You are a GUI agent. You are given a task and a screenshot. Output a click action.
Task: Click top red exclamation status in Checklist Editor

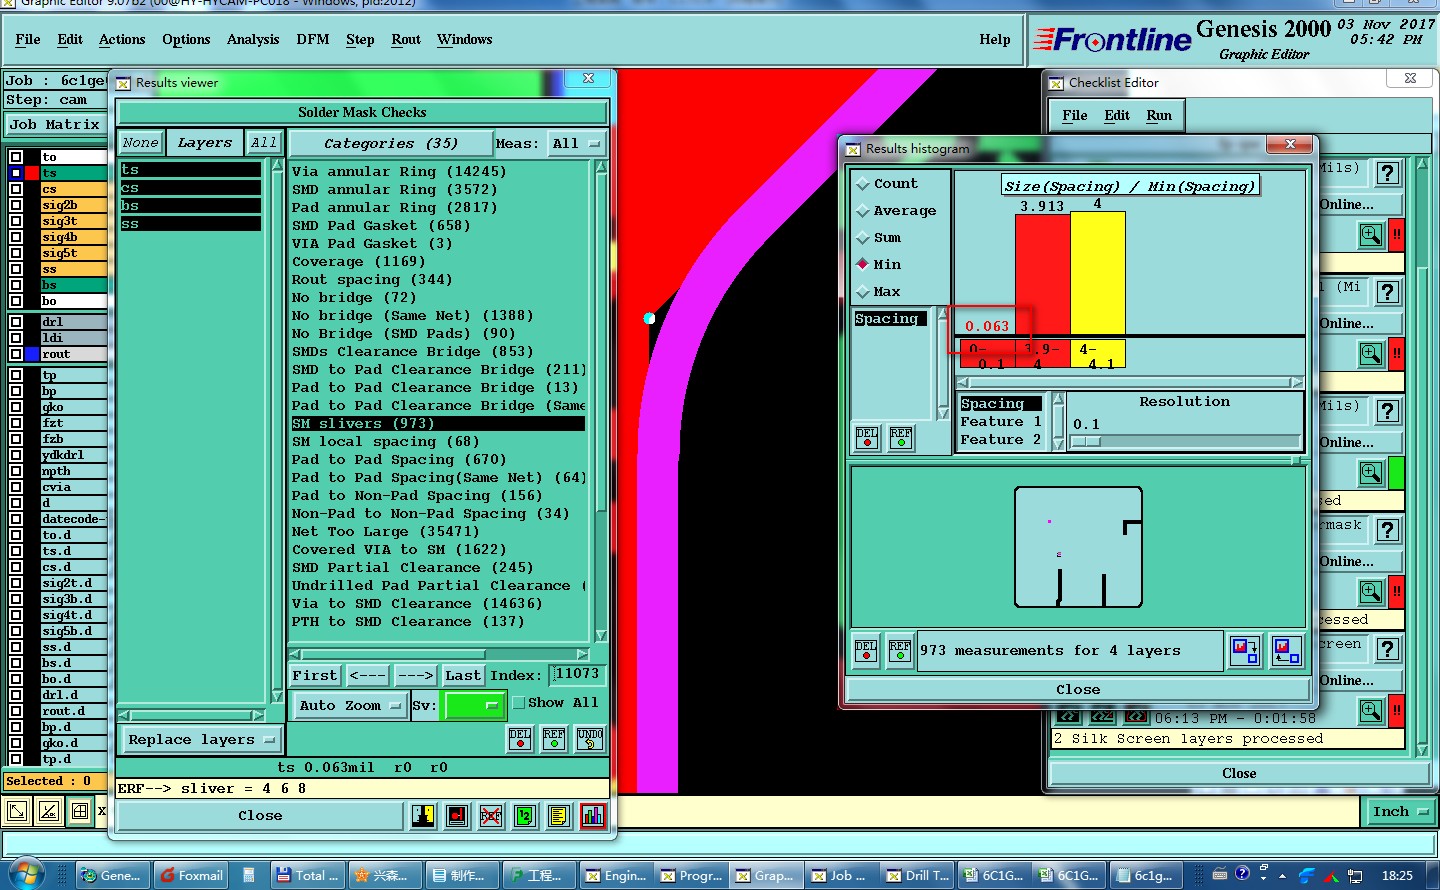tap(1397, 235)
